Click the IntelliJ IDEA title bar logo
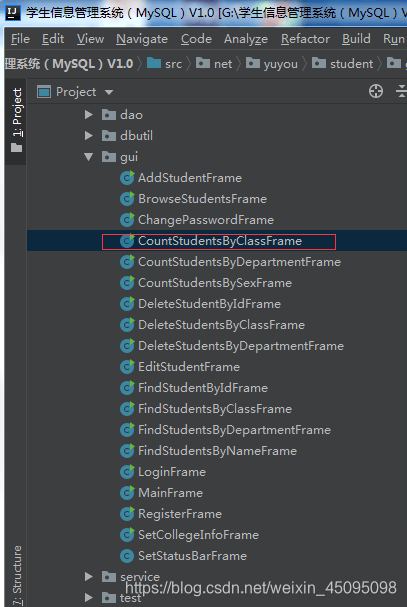 [x=13, y=13]
